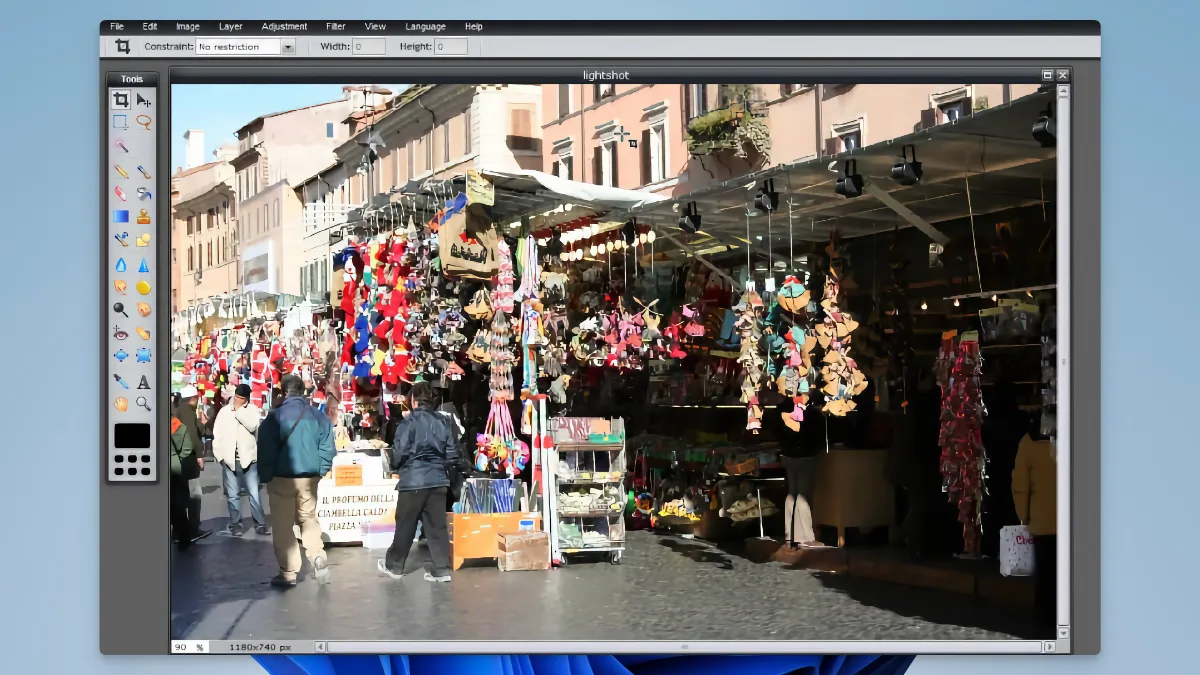Open the Constraint dropdown list
This screenshot has width=1200, height=675.
(288, 47)
